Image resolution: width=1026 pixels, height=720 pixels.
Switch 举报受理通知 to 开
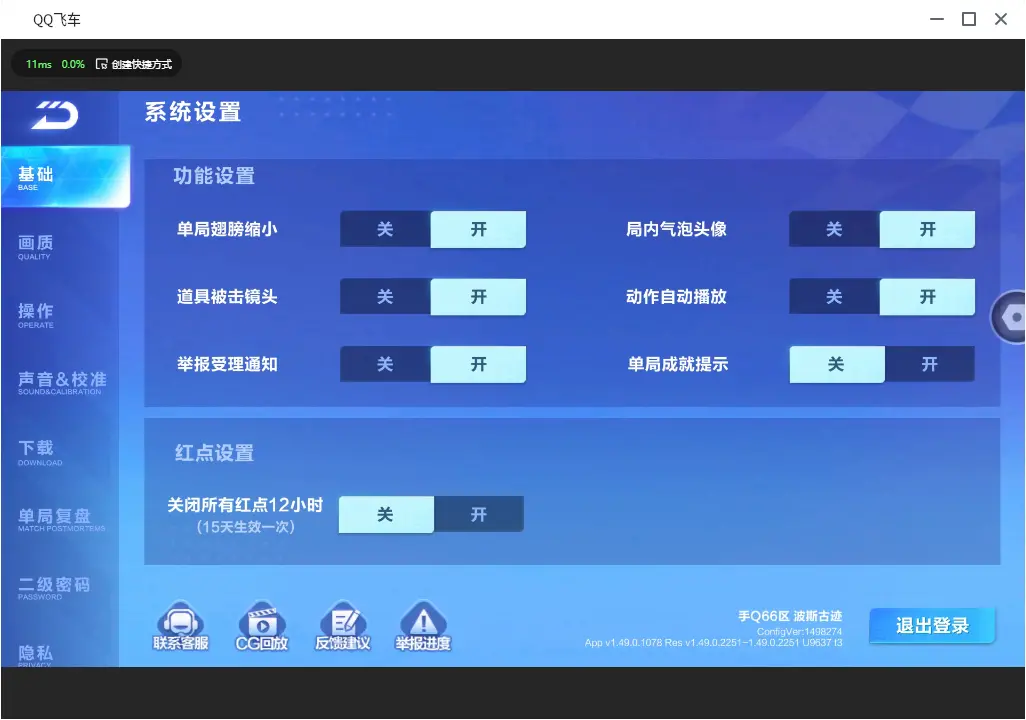[x=478, y=364]
